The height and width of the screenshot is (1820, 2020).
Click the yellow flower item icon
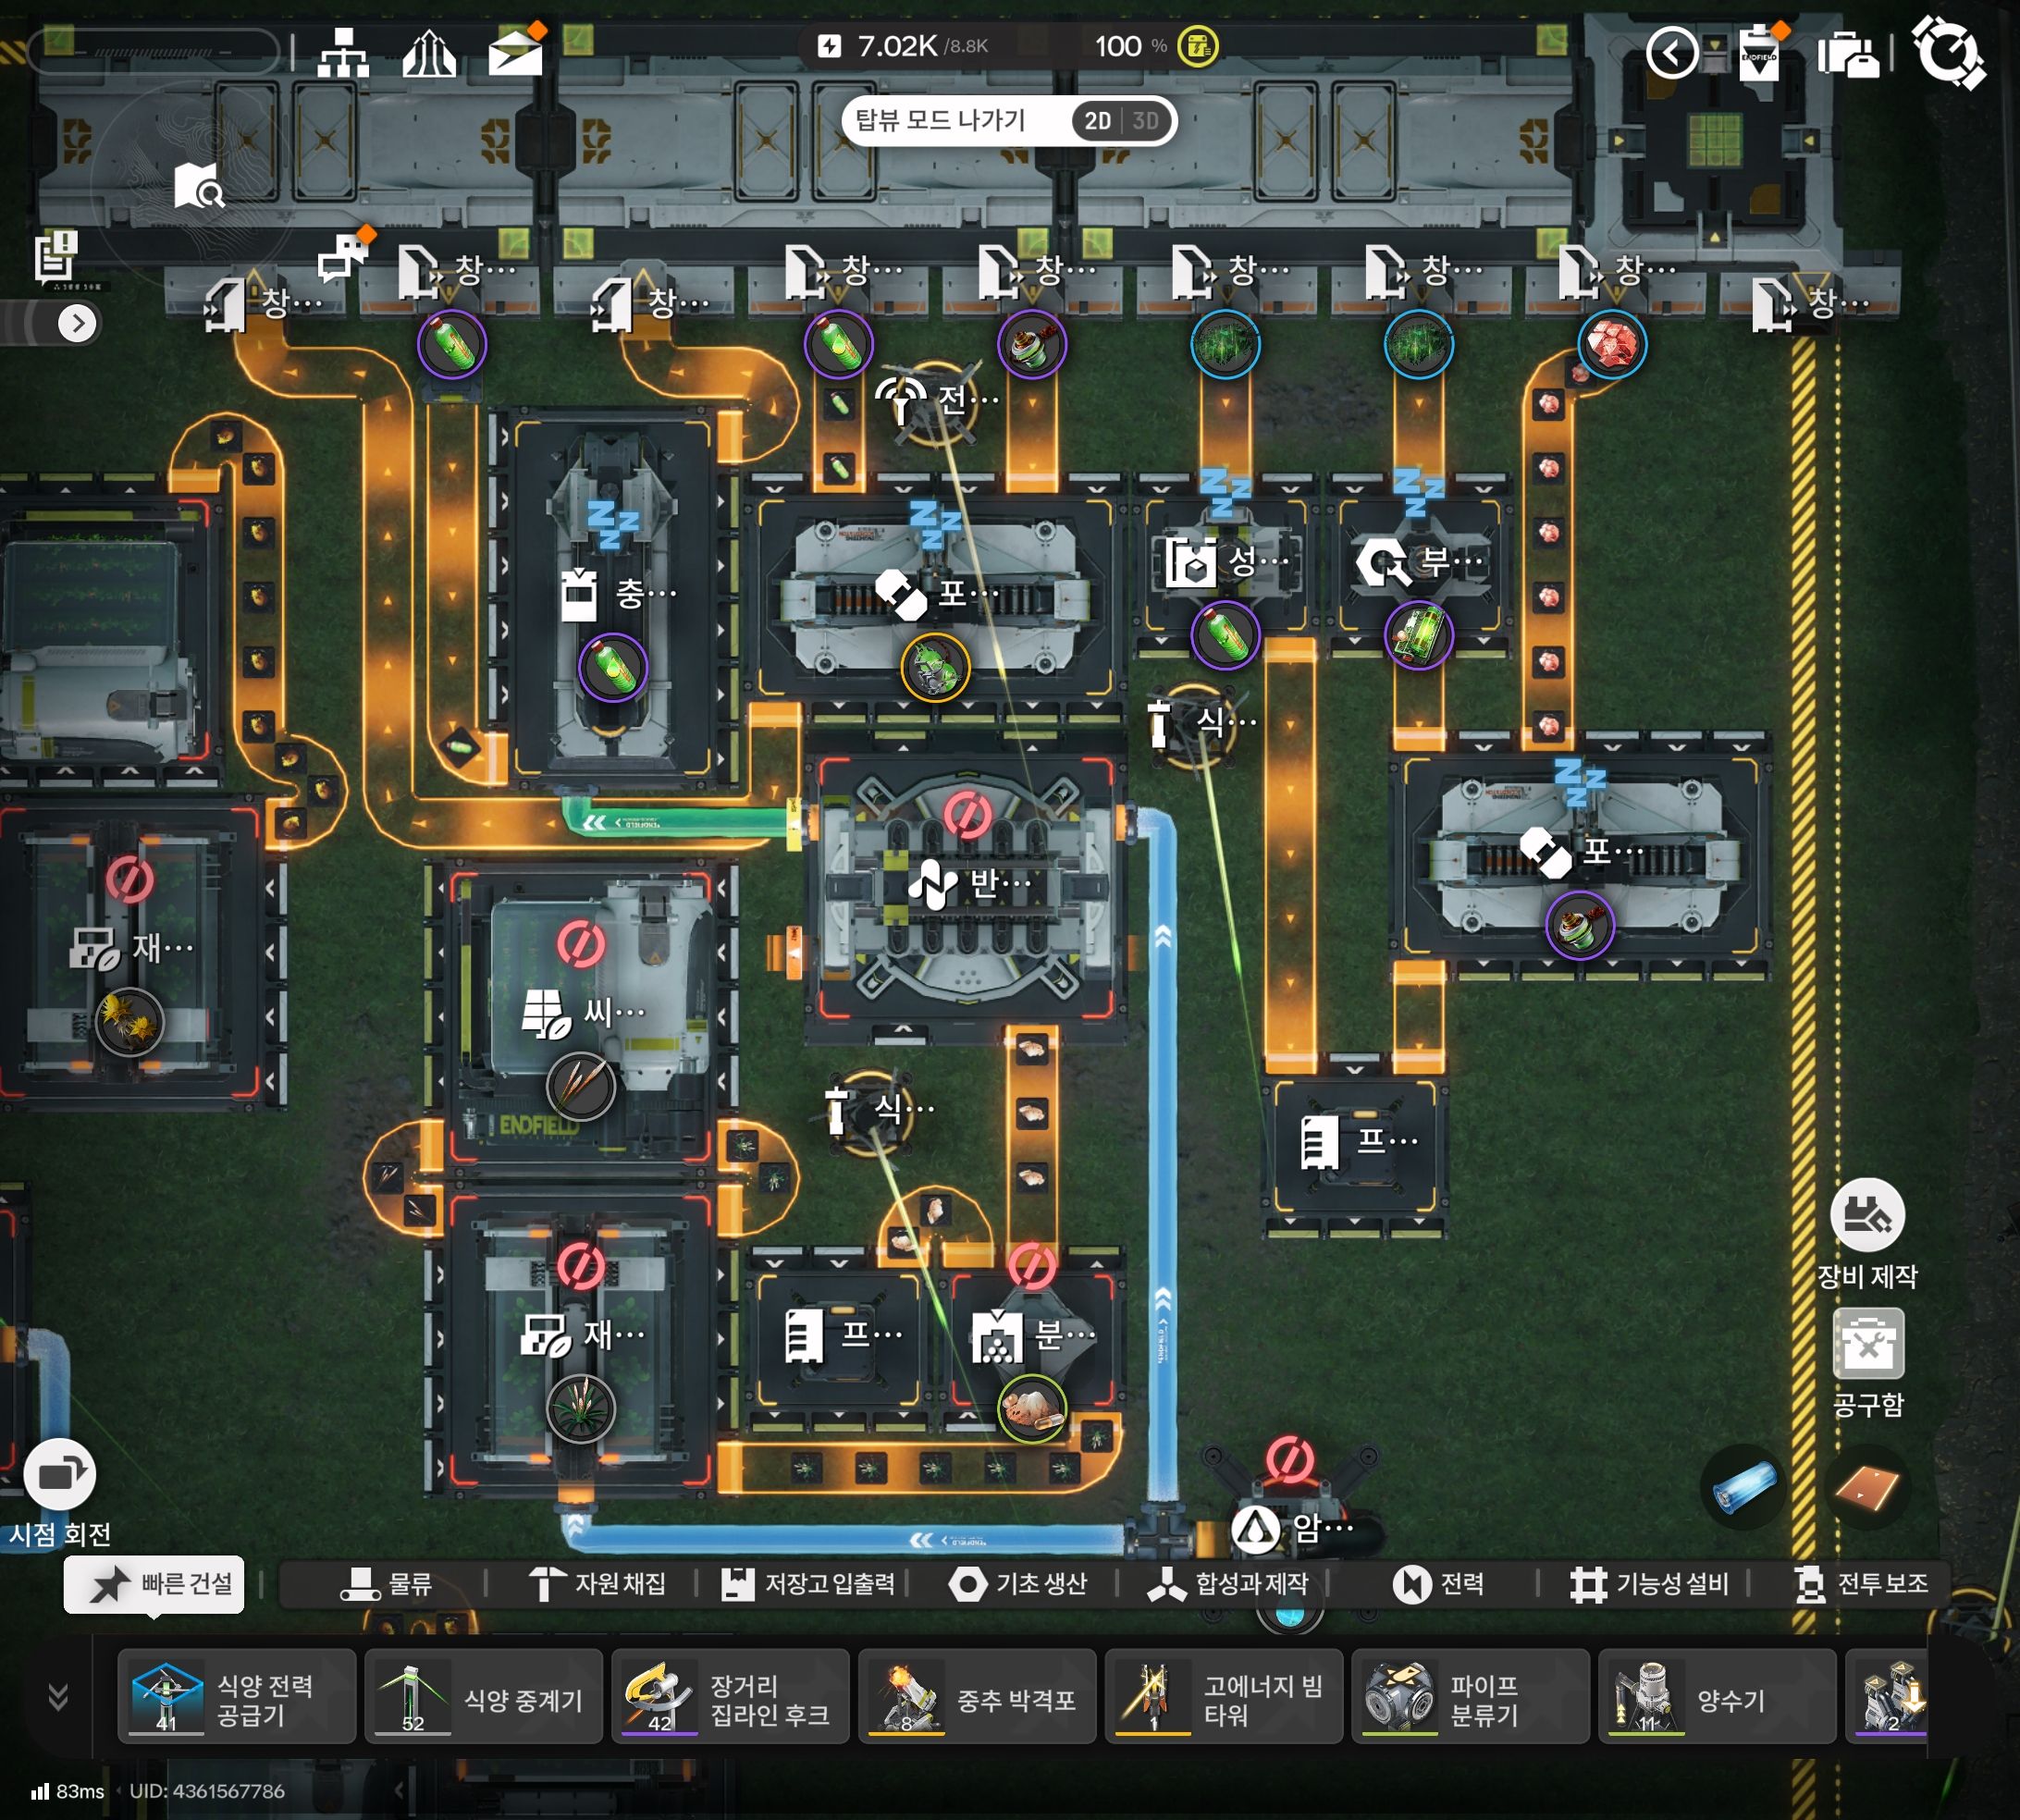(x=130, y=1022)
